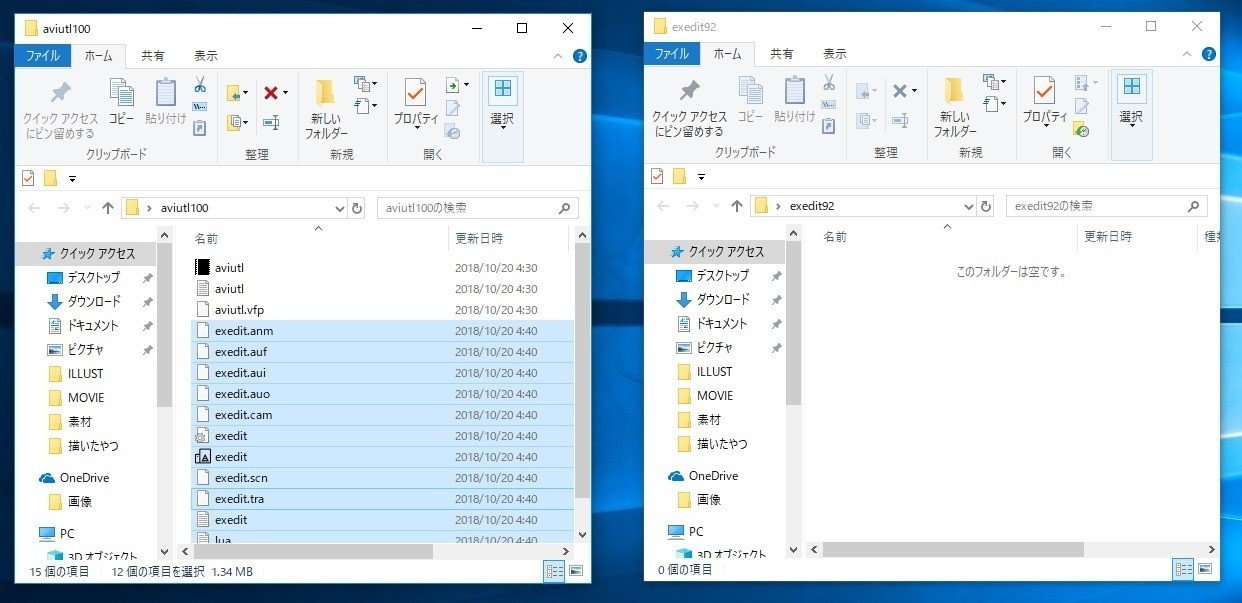Click exedit92 search box
1242x603 pixels.
pos(1107,206)
